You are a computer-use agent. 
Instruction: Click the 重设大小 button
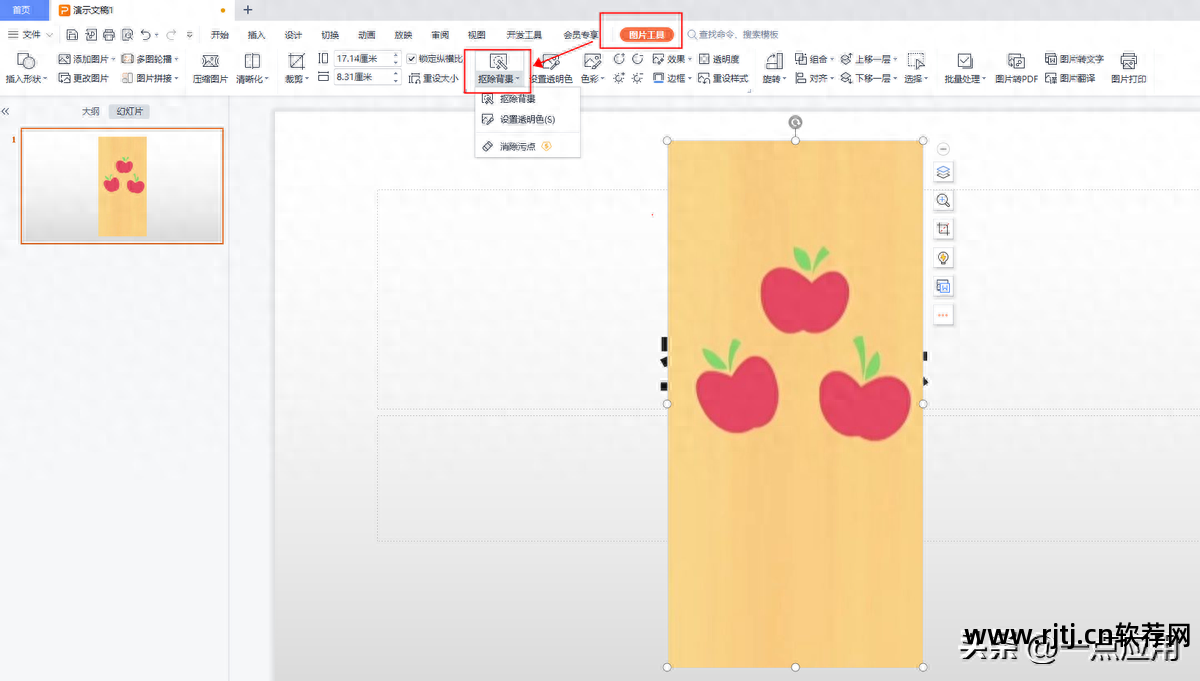click(x=434, y=78)
